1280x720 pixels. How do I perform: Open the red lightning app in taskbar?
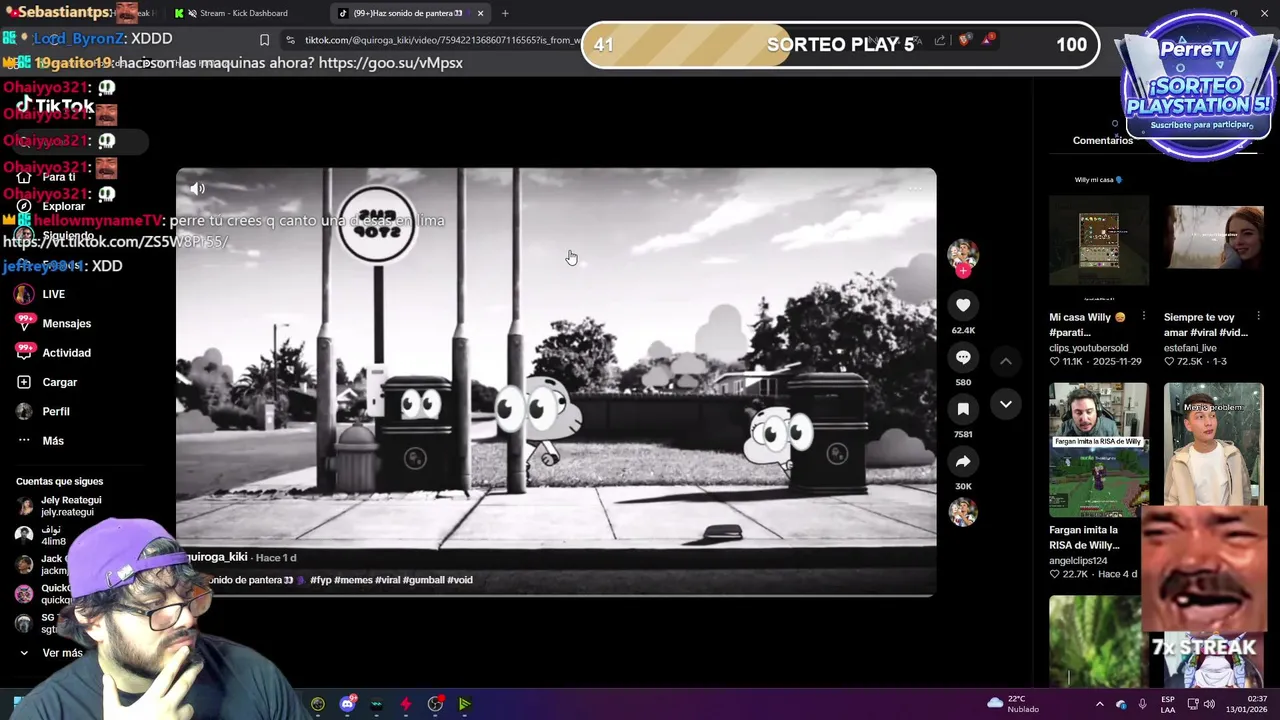[x=405, y=704]
